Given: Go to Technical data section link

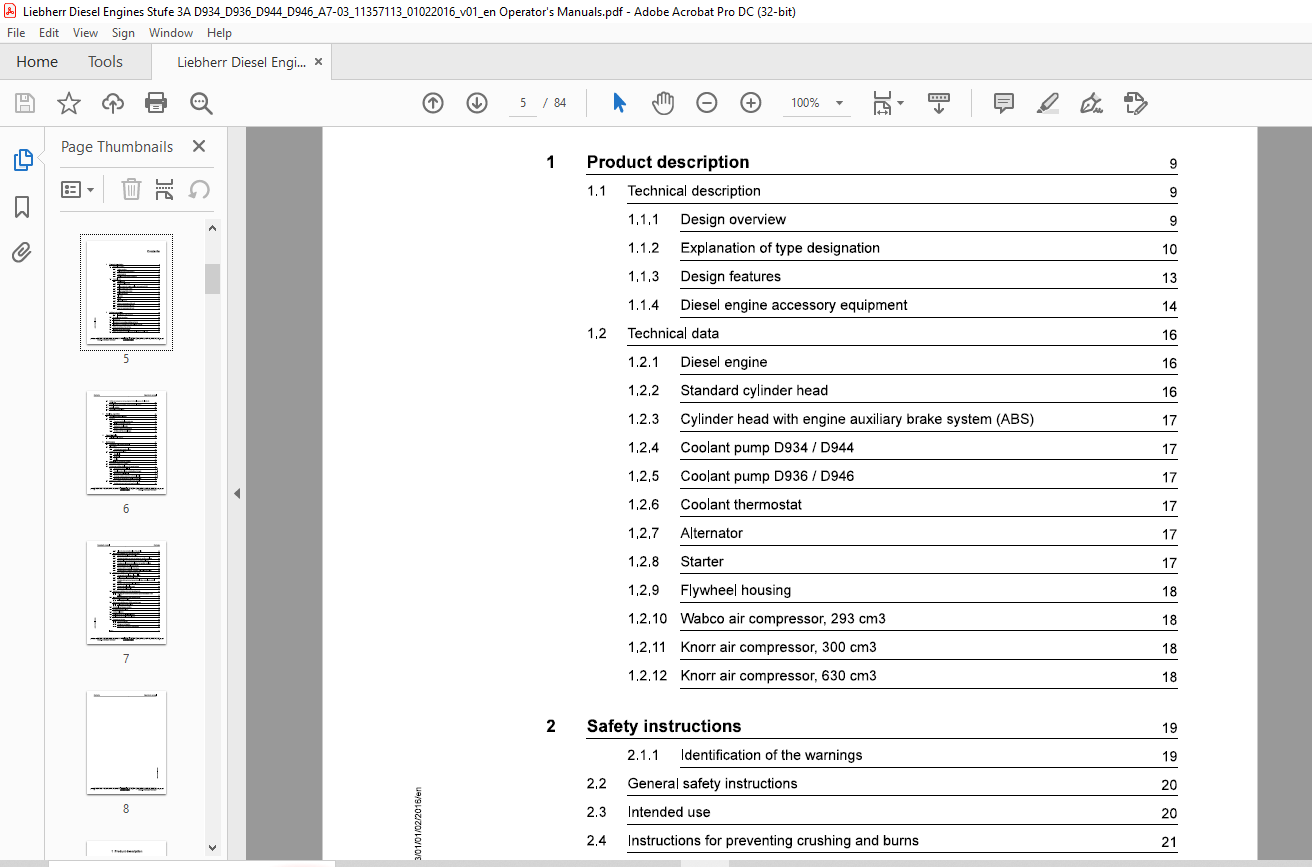Looking at the screenshot, I should (673, 333).
